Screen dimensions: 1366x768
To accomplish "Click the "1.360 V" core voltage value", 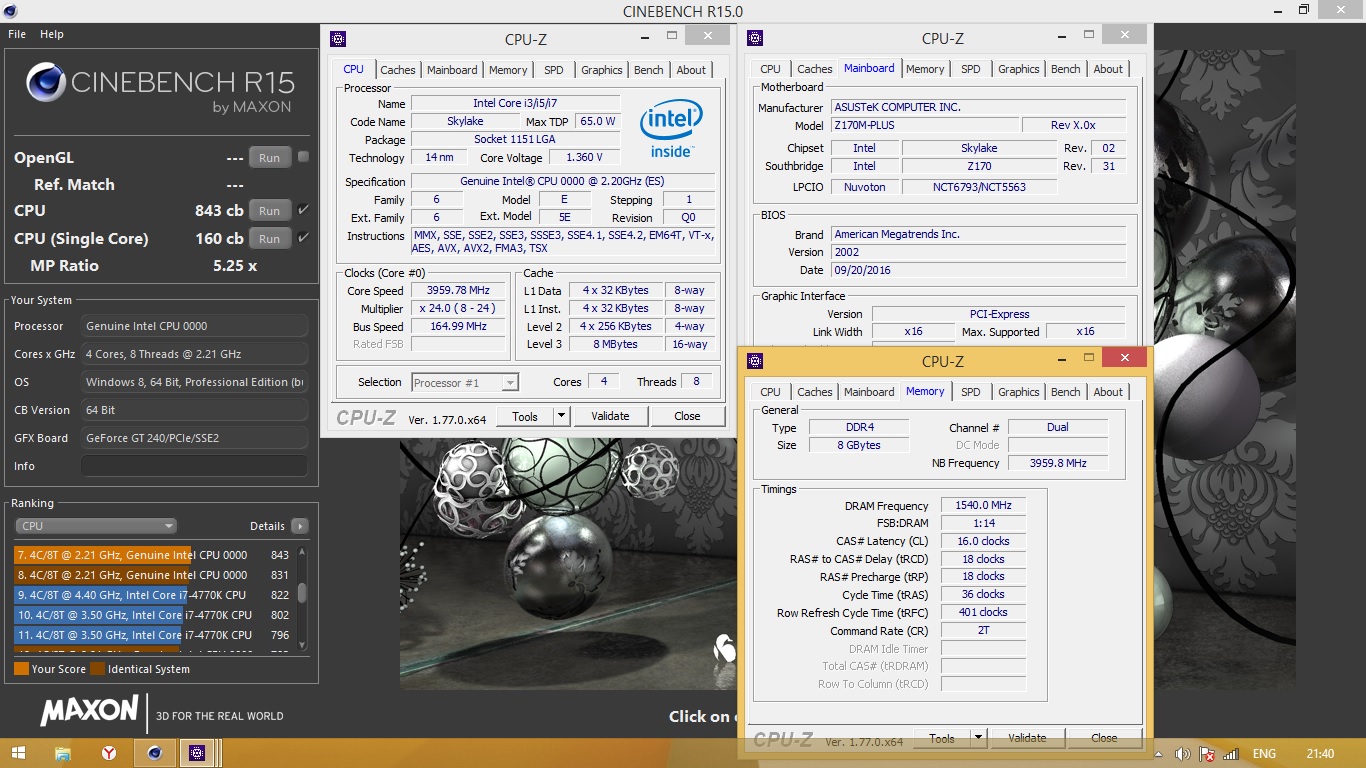I will [584, 158].
